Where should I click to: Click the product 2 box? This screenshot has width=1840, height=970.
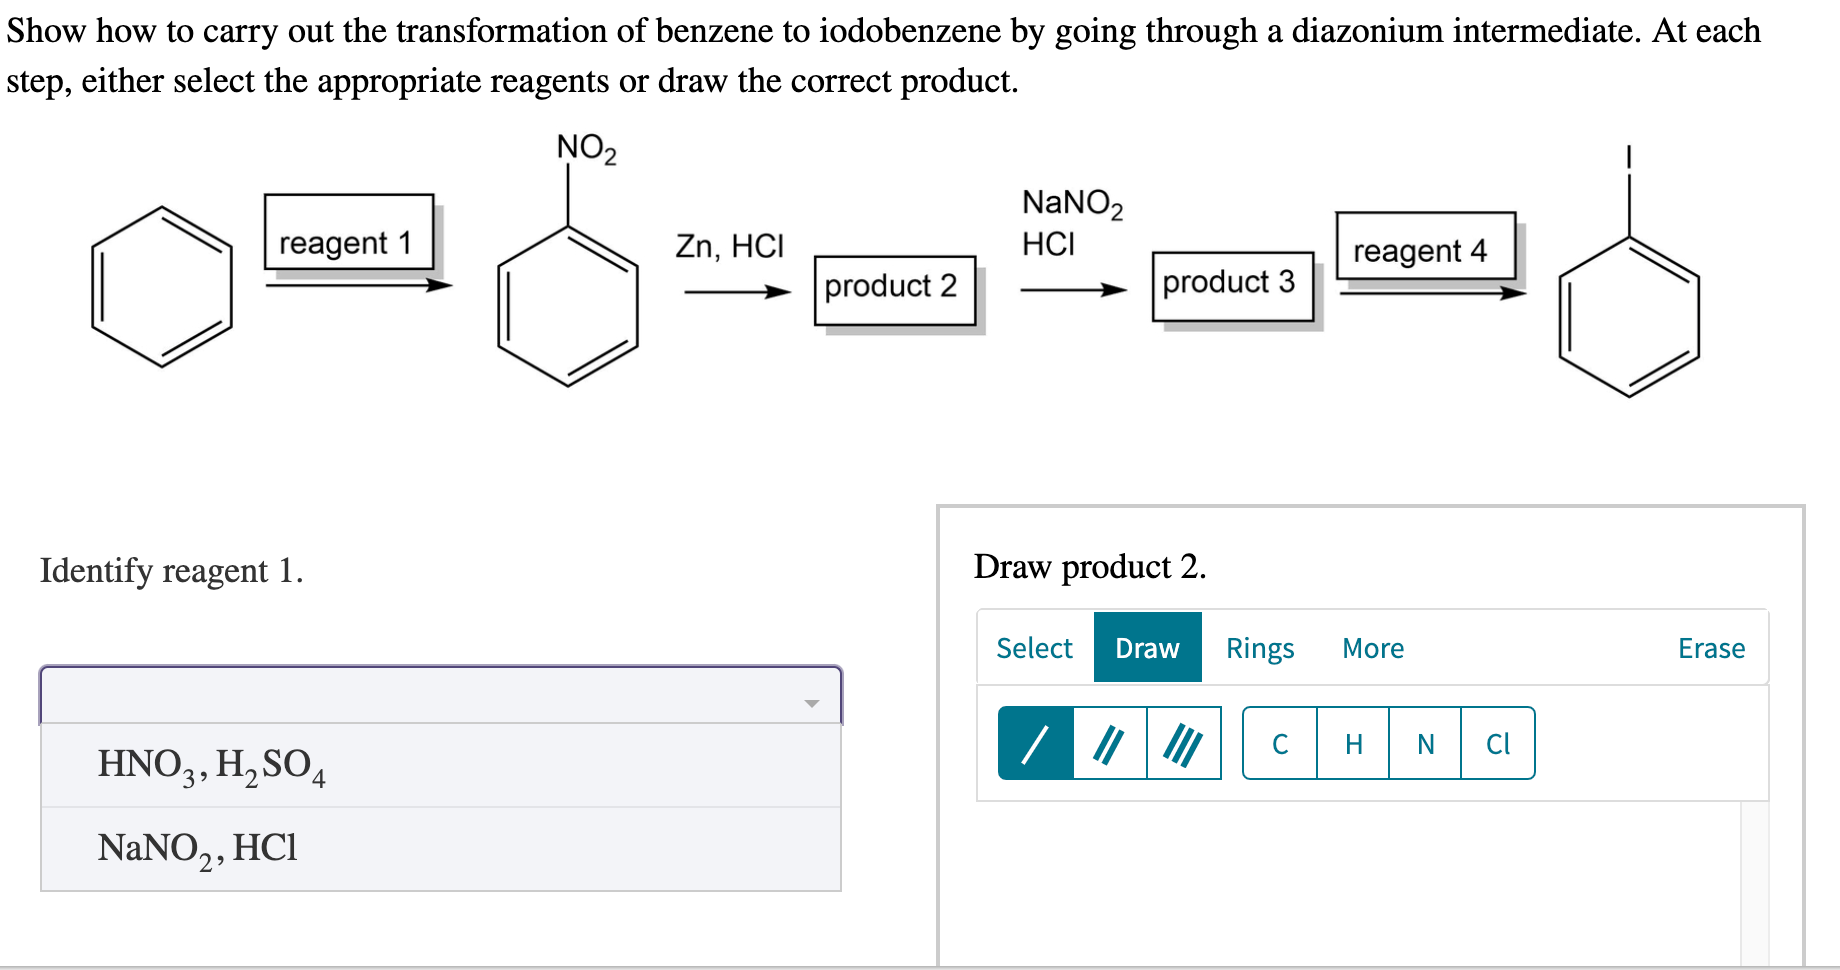[893, 288]
